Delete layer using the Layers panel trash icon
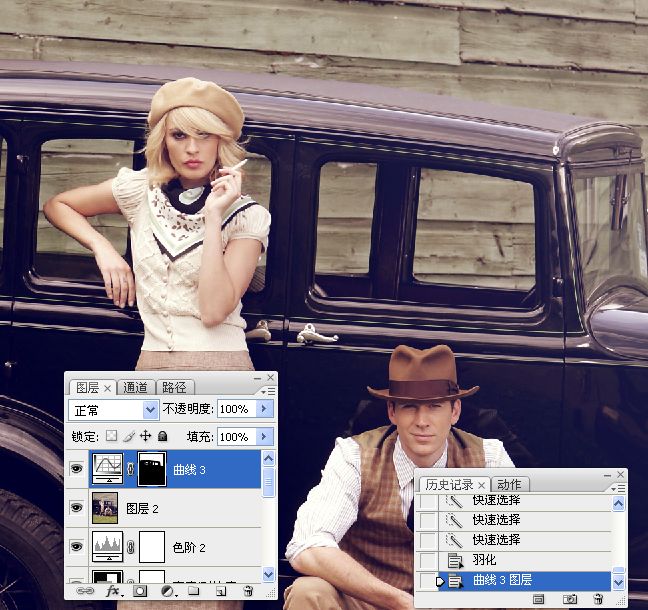648x610 pixels. [246, 591]
